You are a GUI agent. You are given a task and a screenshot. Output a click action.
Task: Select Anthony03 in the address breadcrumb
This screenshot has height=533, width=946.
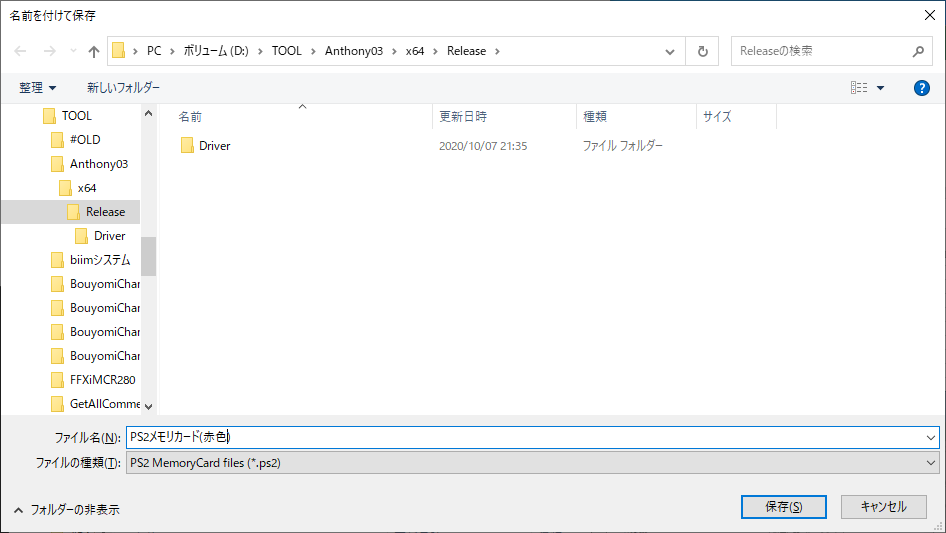[x=354, y=51]
